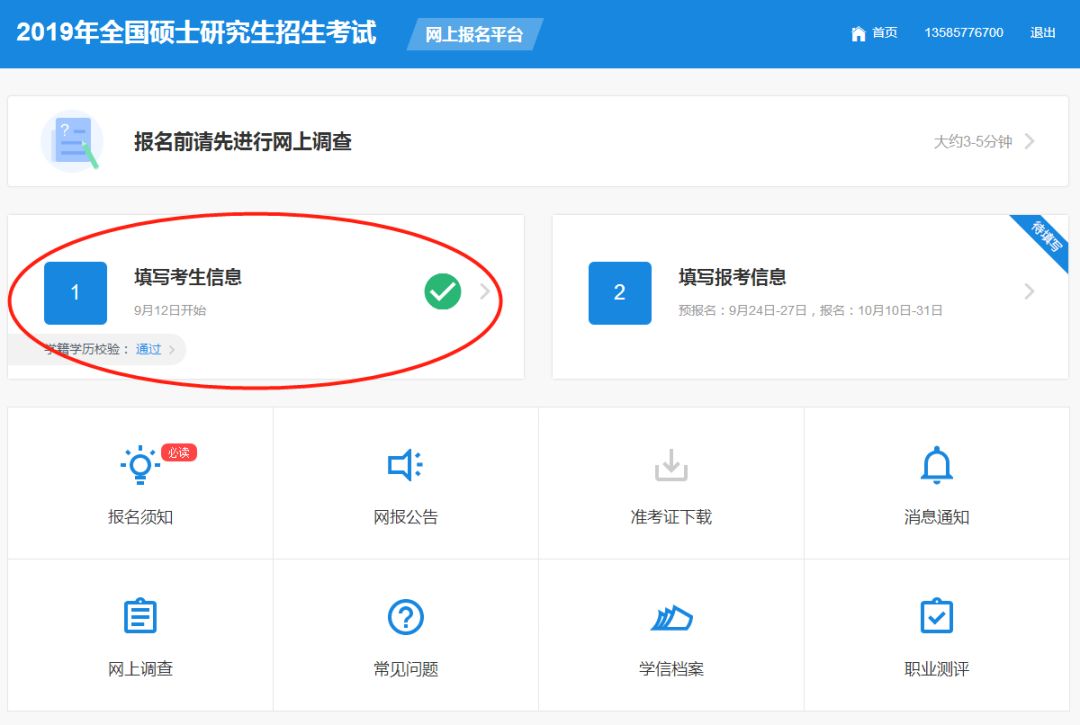1080x725 pixels.
Task: Expand the 填写报考信息 chevron arrow
Action: click(x=1029, y=292)
